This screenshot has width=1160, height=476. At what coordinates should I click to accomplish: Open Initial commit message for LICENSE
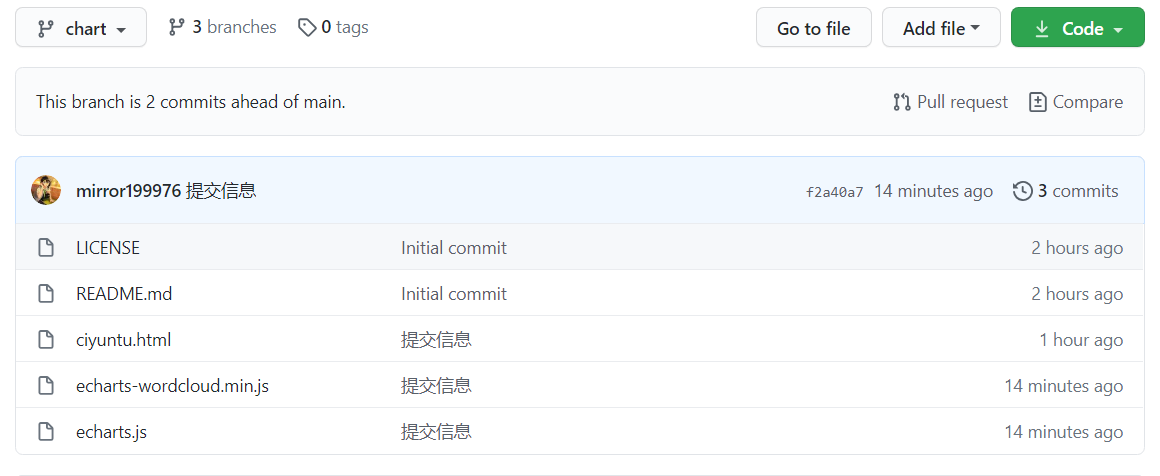pos(454,248)
